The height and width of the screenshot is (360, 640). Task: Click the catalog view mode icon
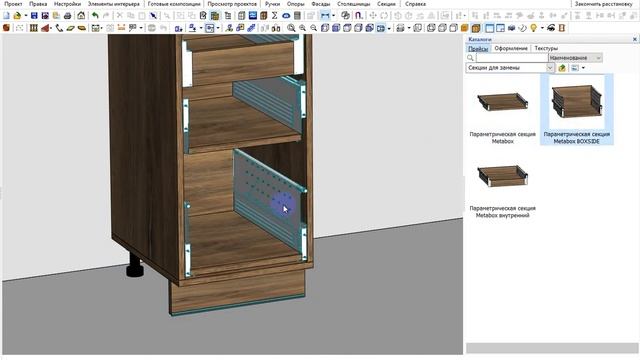tap(575, 68)
